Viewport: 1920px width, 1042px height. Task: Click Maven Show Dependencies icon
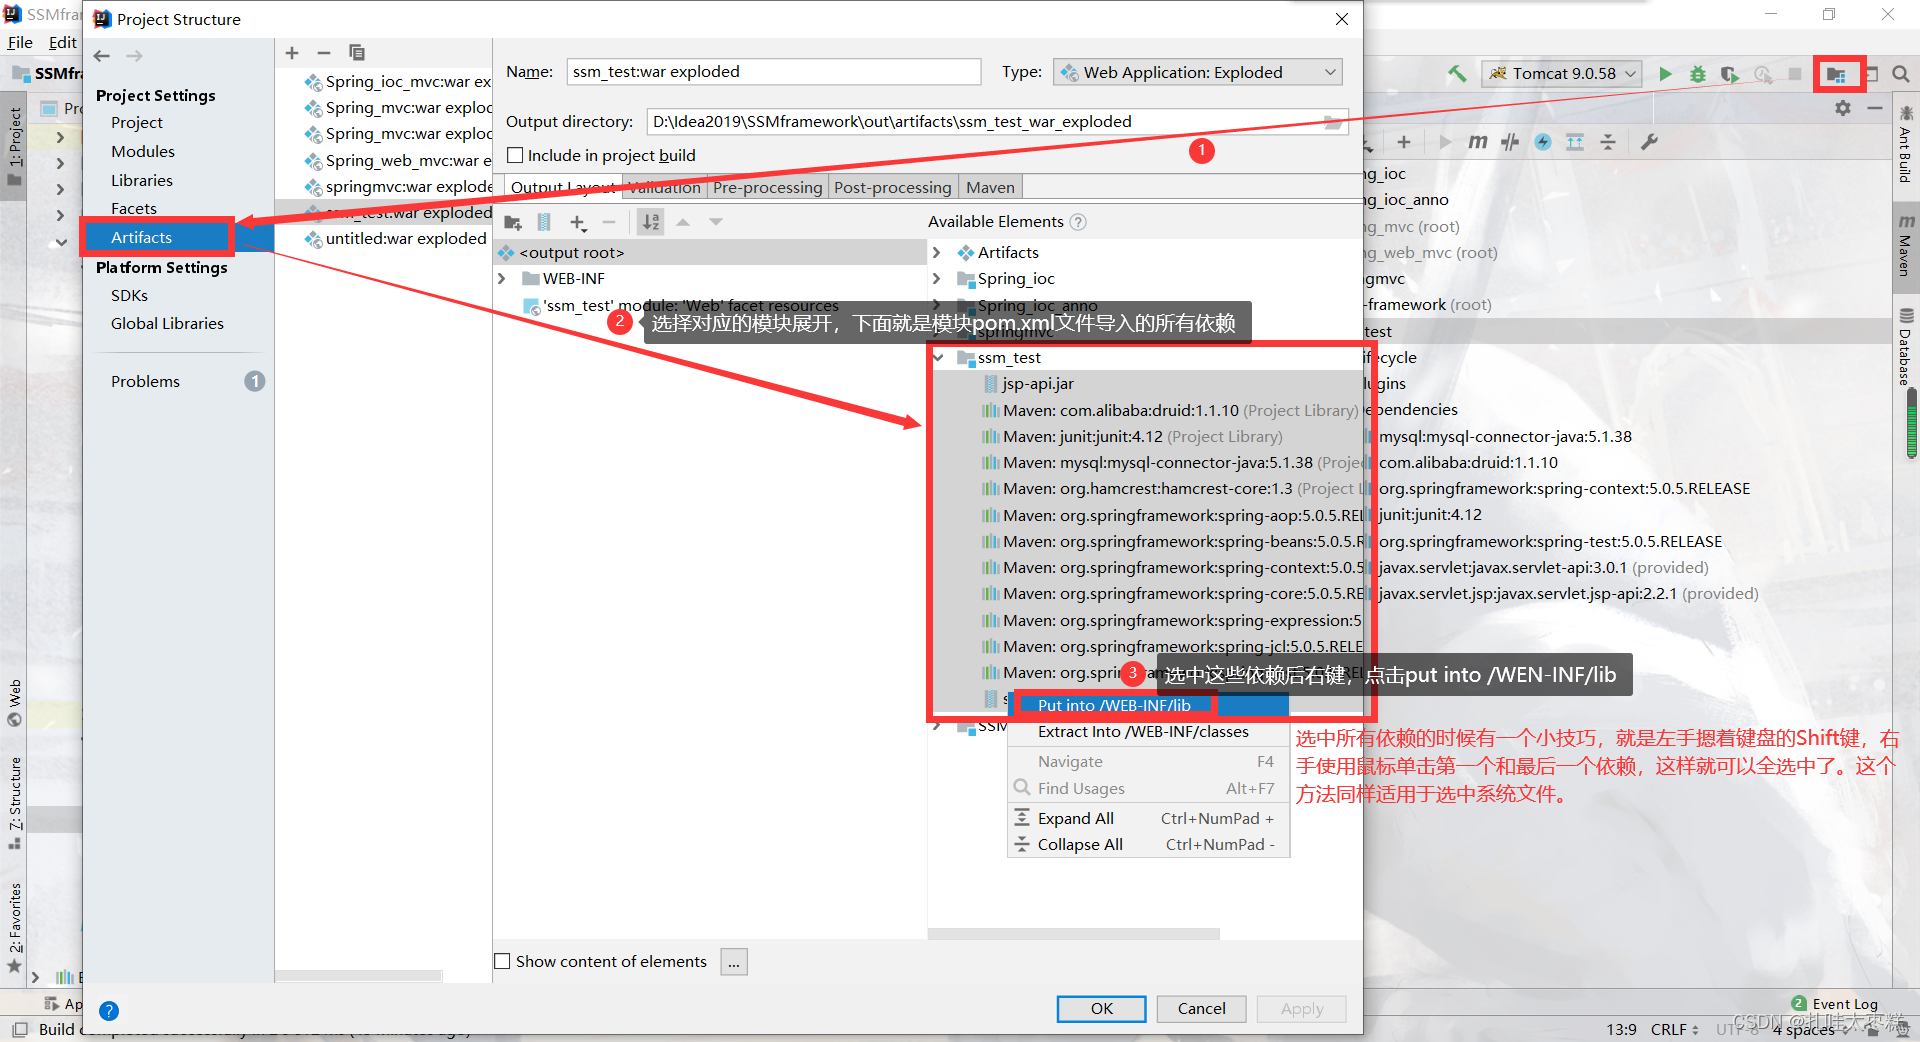(x=1575, y=142)
